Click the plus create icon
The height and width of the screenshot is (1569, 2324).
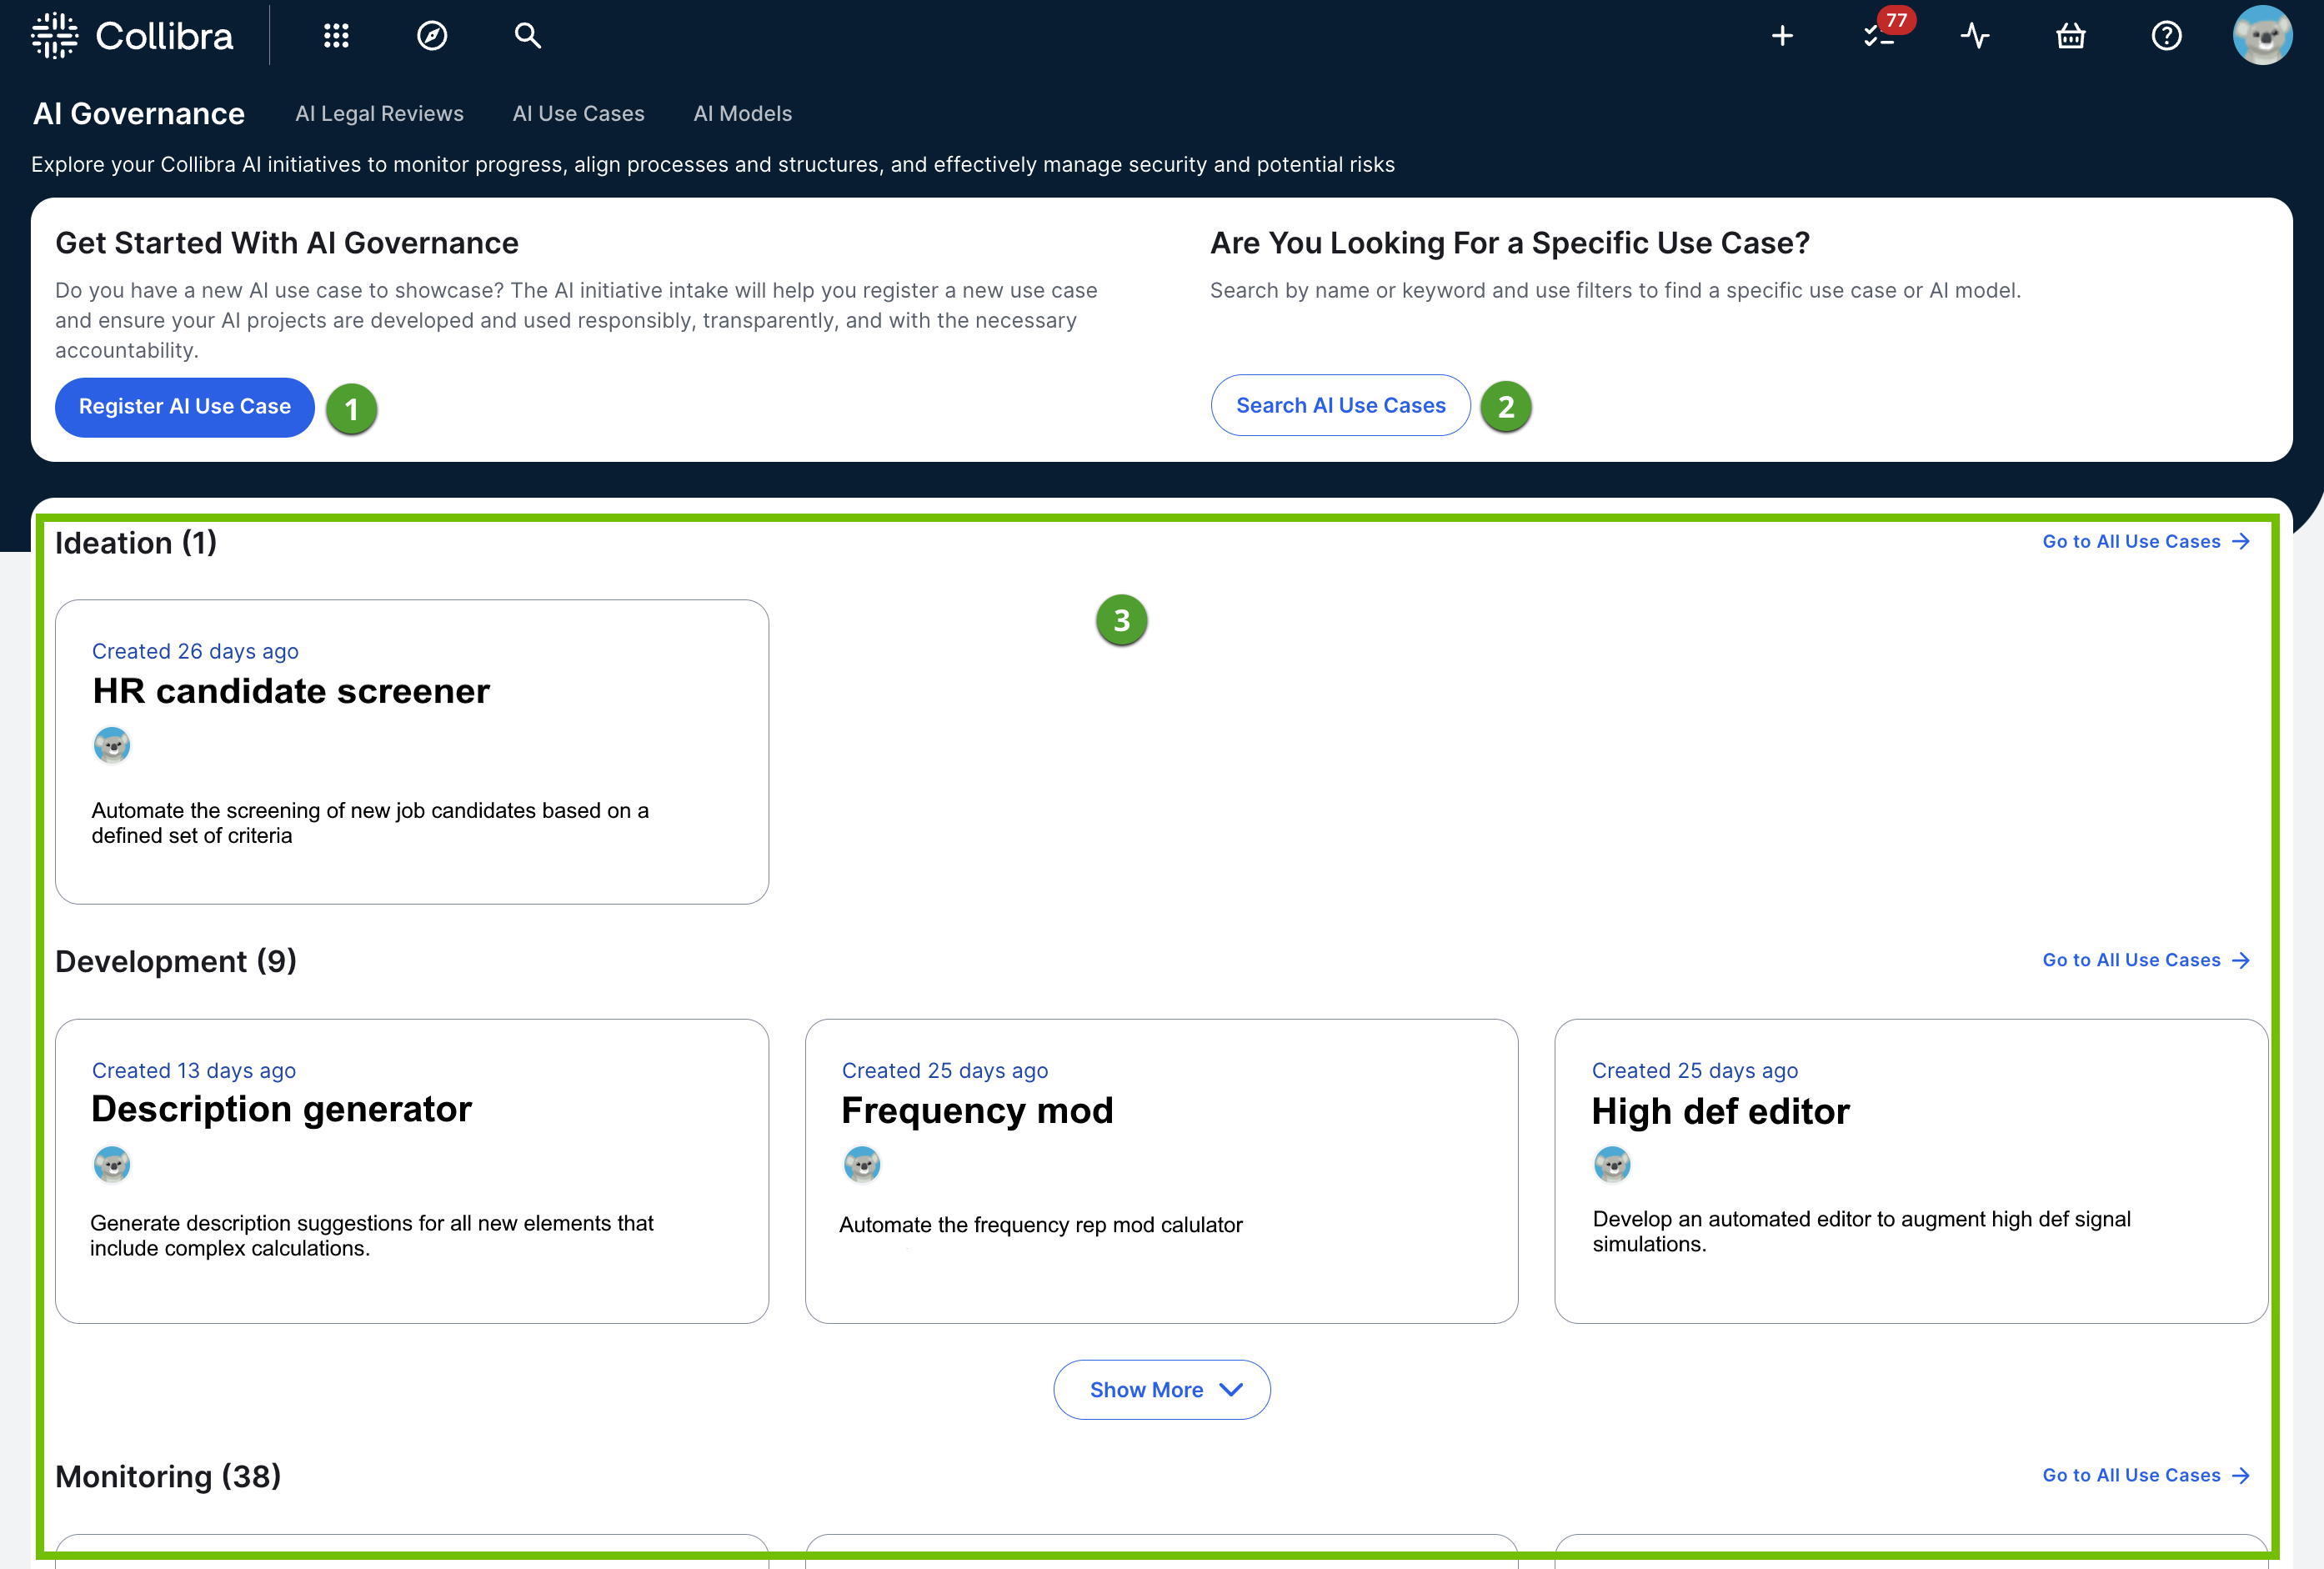coord(1782,36)
